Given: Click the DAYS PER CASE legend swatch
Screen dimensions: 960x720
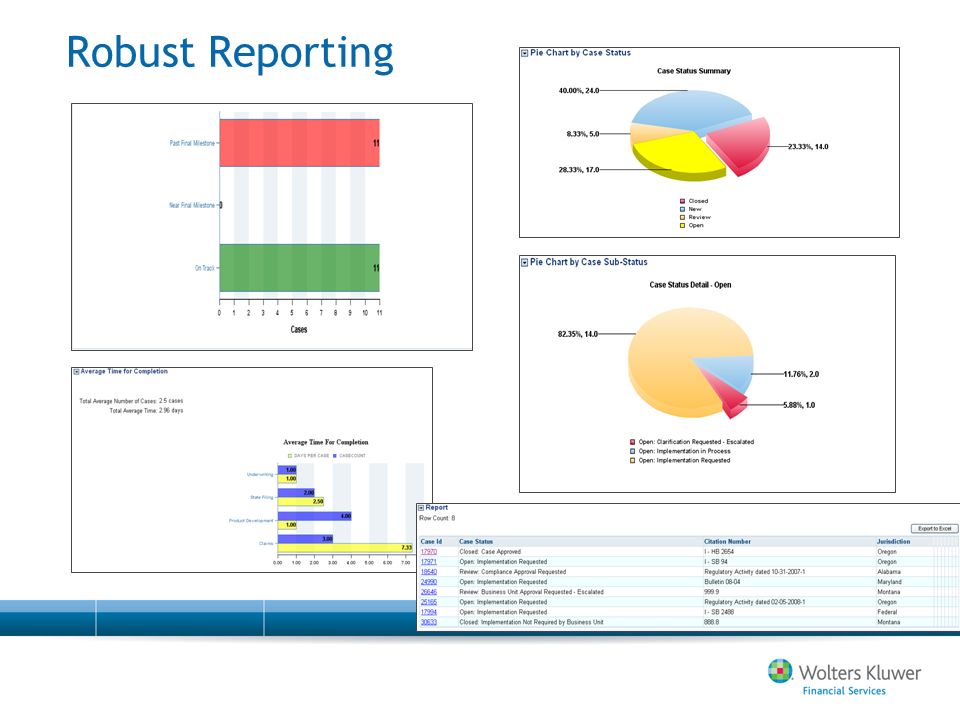Looking at the screenshot, I should pyautogui.click(x=290, y=456).
